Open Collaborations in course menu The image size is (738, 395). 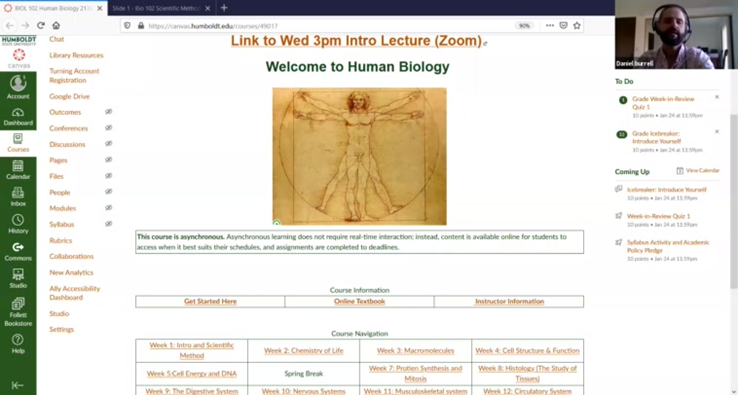click(x=72, y=257)
